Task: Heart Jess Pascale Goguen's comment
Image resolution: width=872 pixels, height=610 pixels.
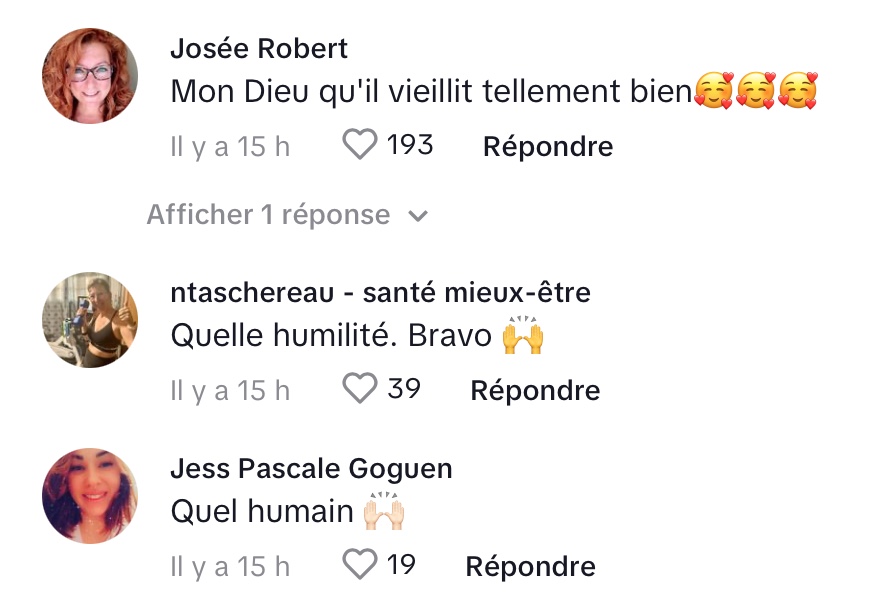Action: click(x=360, y=566)
